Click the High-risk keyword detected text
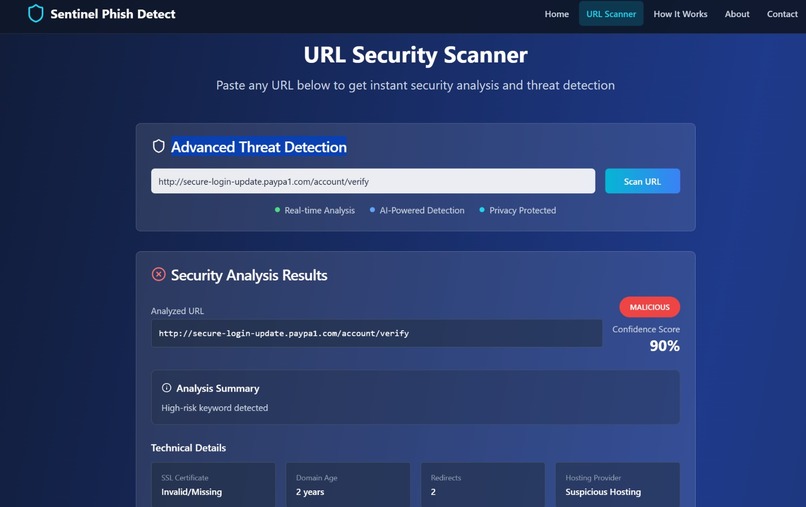Screen dimensions: 806x507 (215, 408)
